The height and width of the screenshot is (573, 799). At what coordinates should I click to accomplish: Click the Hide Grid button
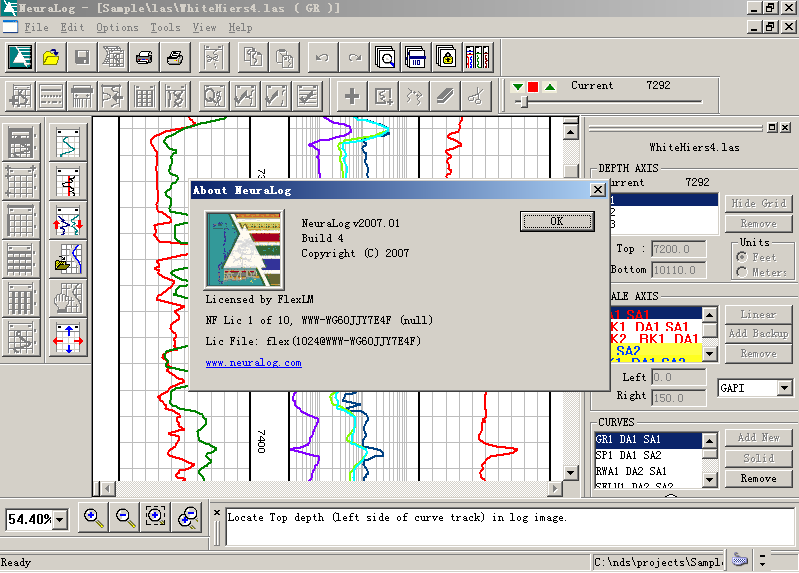click(x=759, y=203)
